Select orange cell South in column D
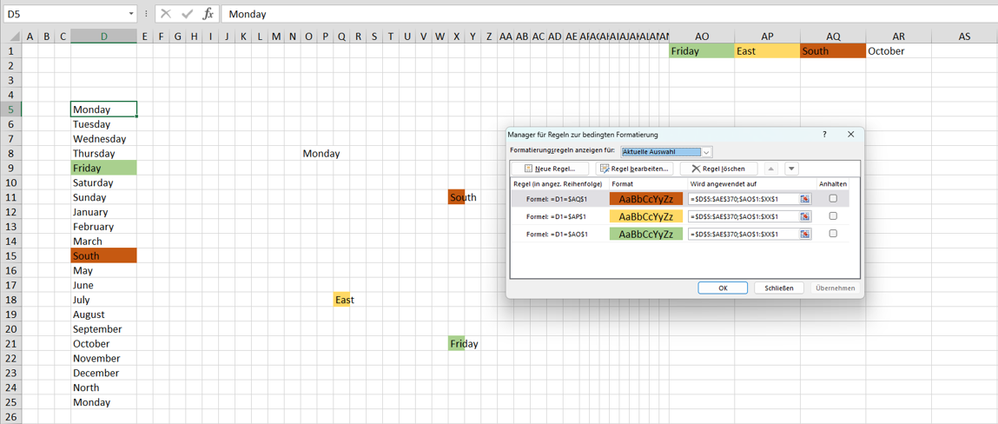 pyautogui.click(x=104, y=256)
